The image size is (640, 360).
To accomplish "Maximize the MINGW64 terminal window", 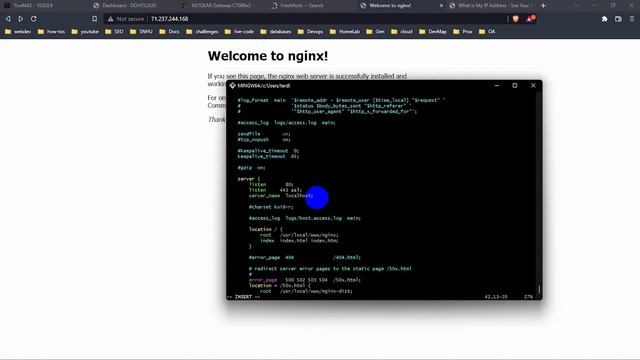I will [x=515, y=86].
